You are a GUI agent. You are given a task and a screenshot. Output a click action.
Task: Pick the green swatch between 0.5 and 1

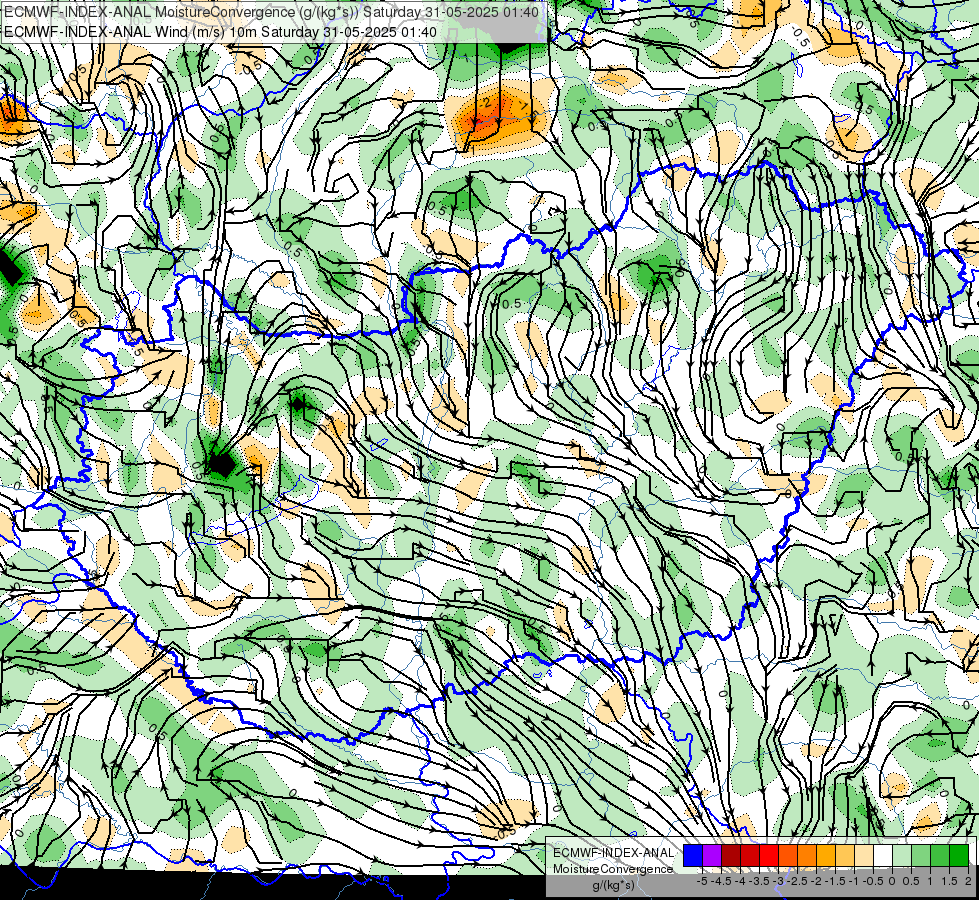921,855
